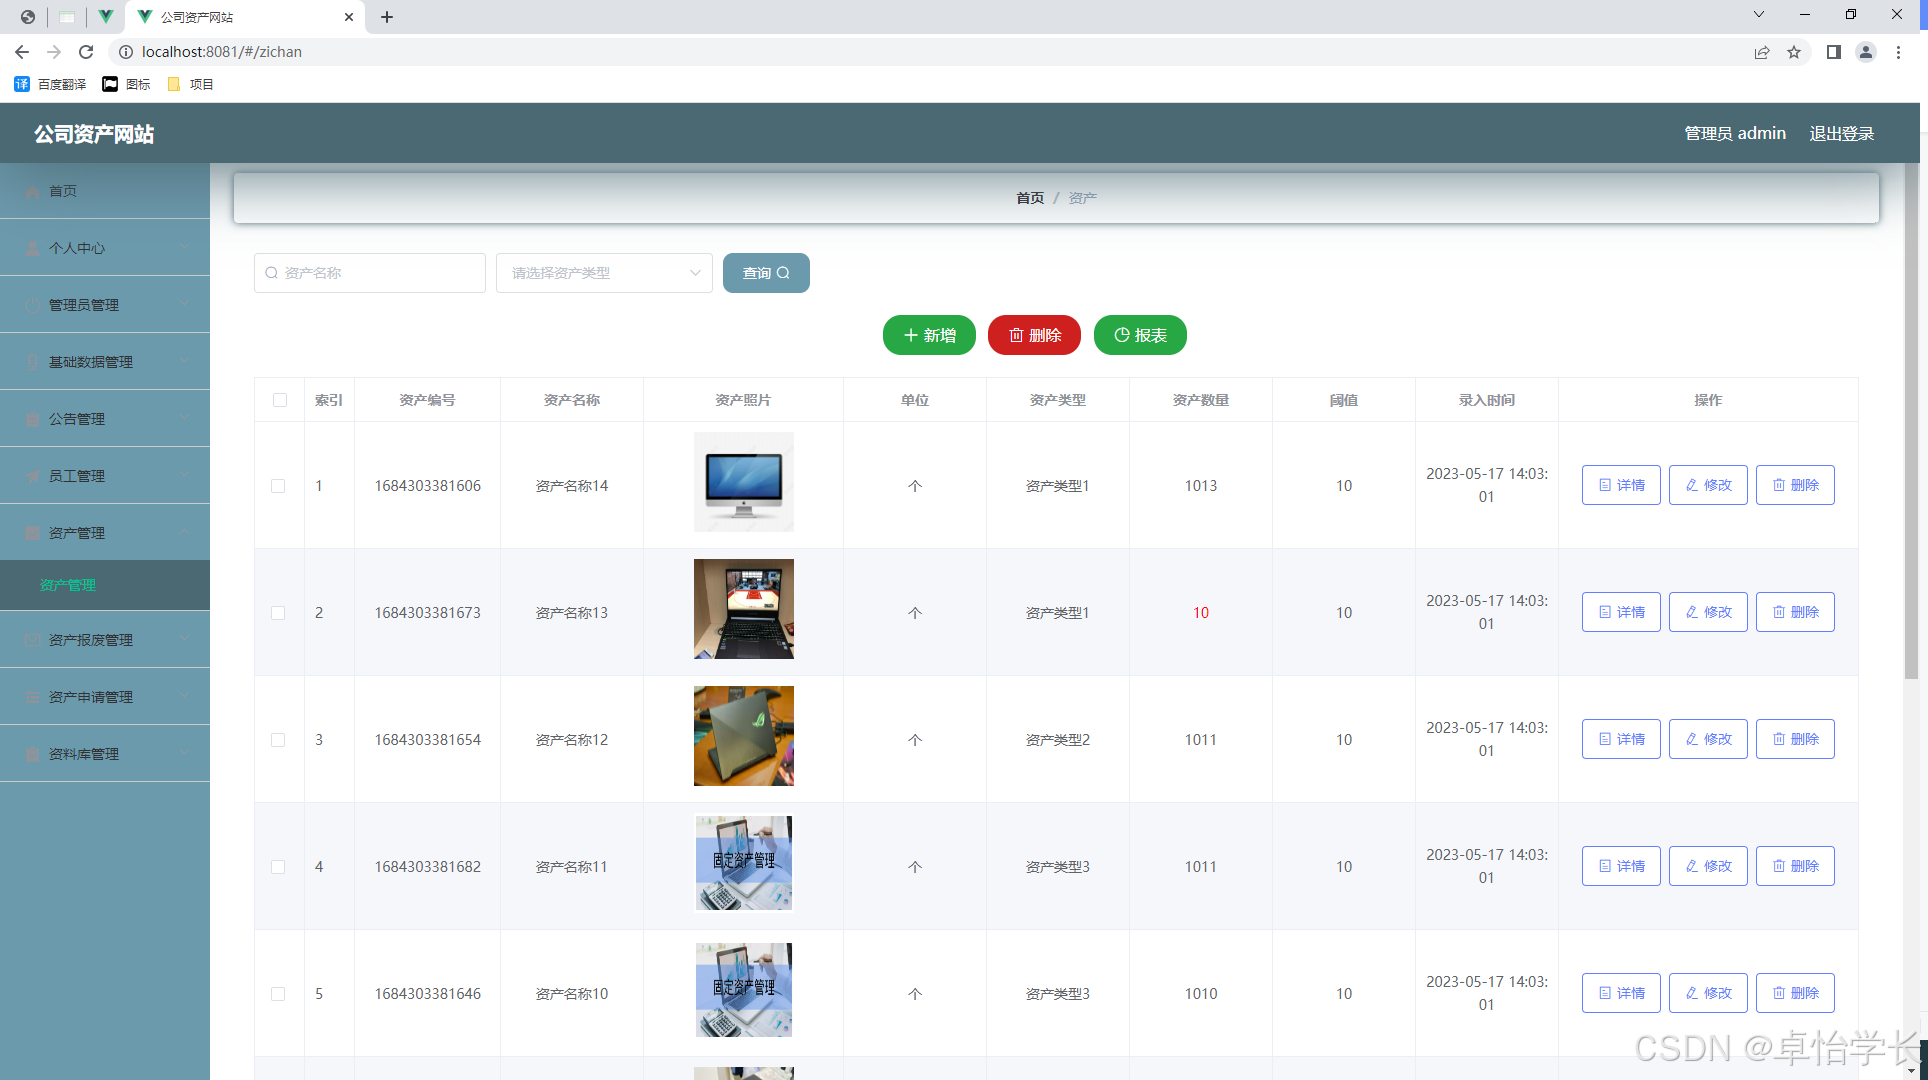Select the 资产管理 submenu item
The height and width of the screenshot is (1080, 1928).
68,585
